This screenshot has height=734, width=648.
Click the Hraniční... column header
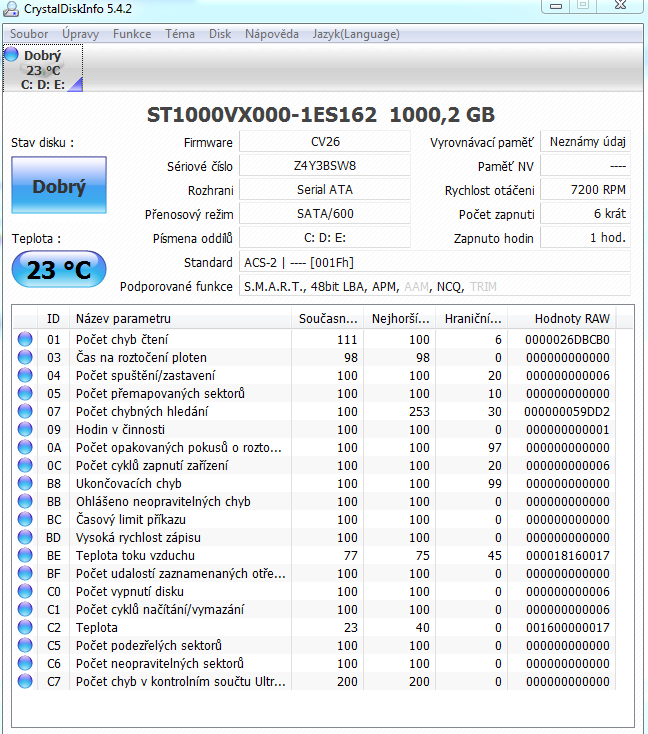pos(472,319)
